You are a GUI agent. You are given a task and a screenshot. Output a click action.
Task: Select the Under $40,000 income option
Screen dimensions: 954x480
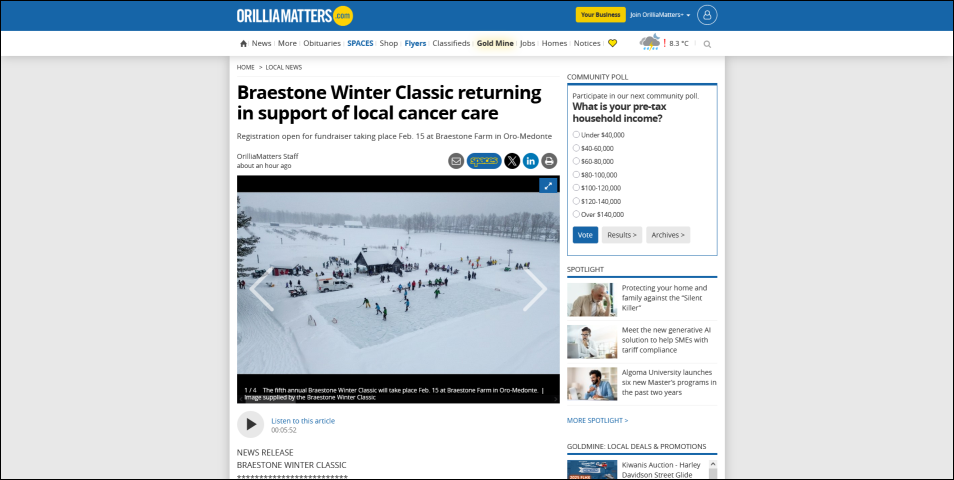click(576, 134)
